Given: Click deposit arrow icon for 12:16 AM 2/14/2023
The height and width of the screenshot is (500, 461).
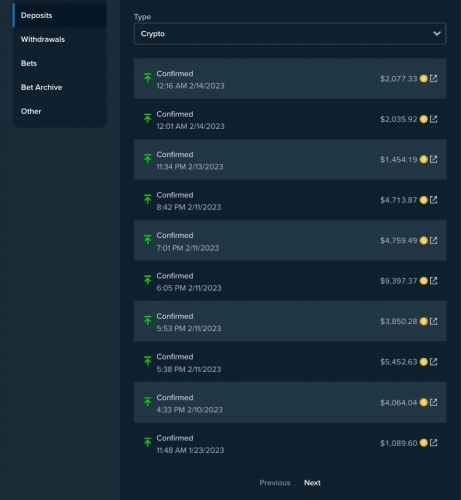Looking at the screenshot, I should click(x=147, y=77).
